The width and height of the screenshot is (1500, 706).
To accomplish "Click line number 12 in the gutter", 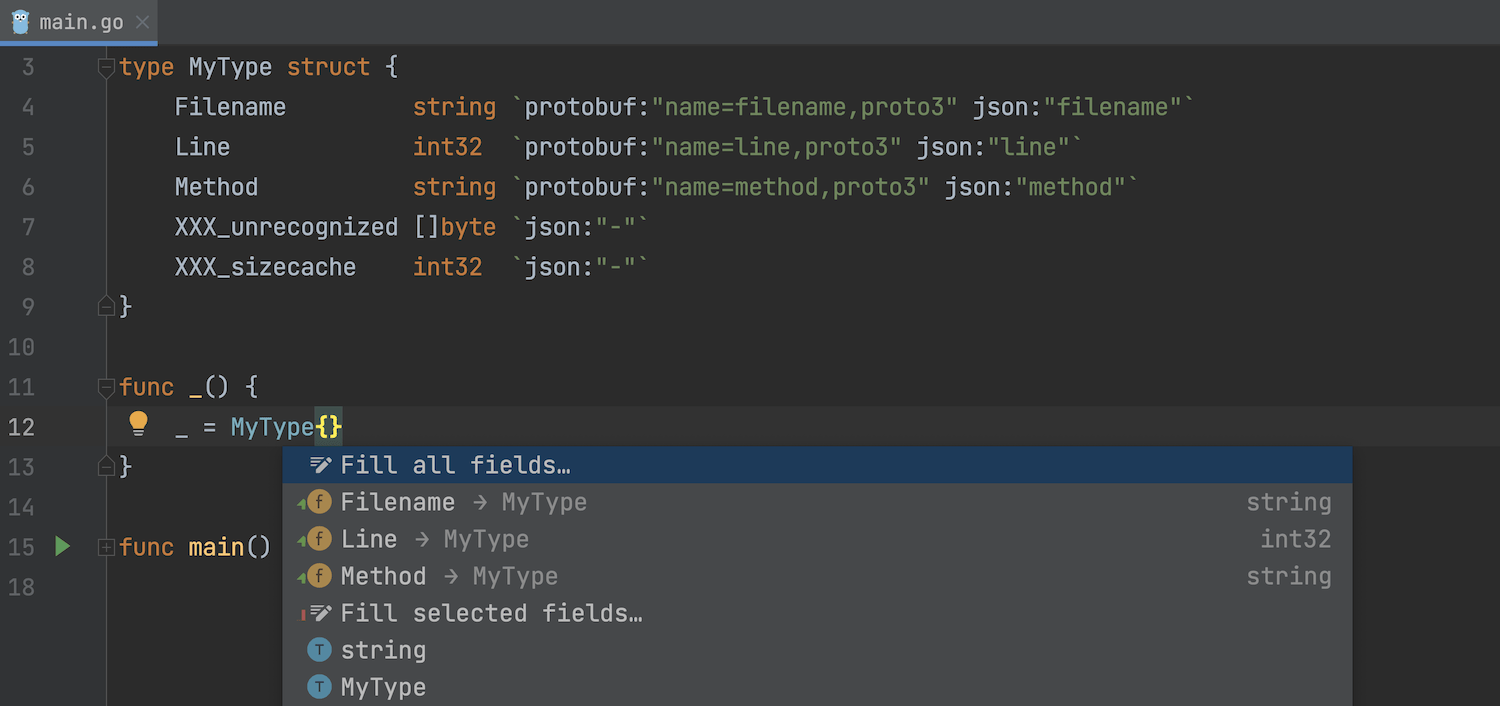I will coord(21,427).
